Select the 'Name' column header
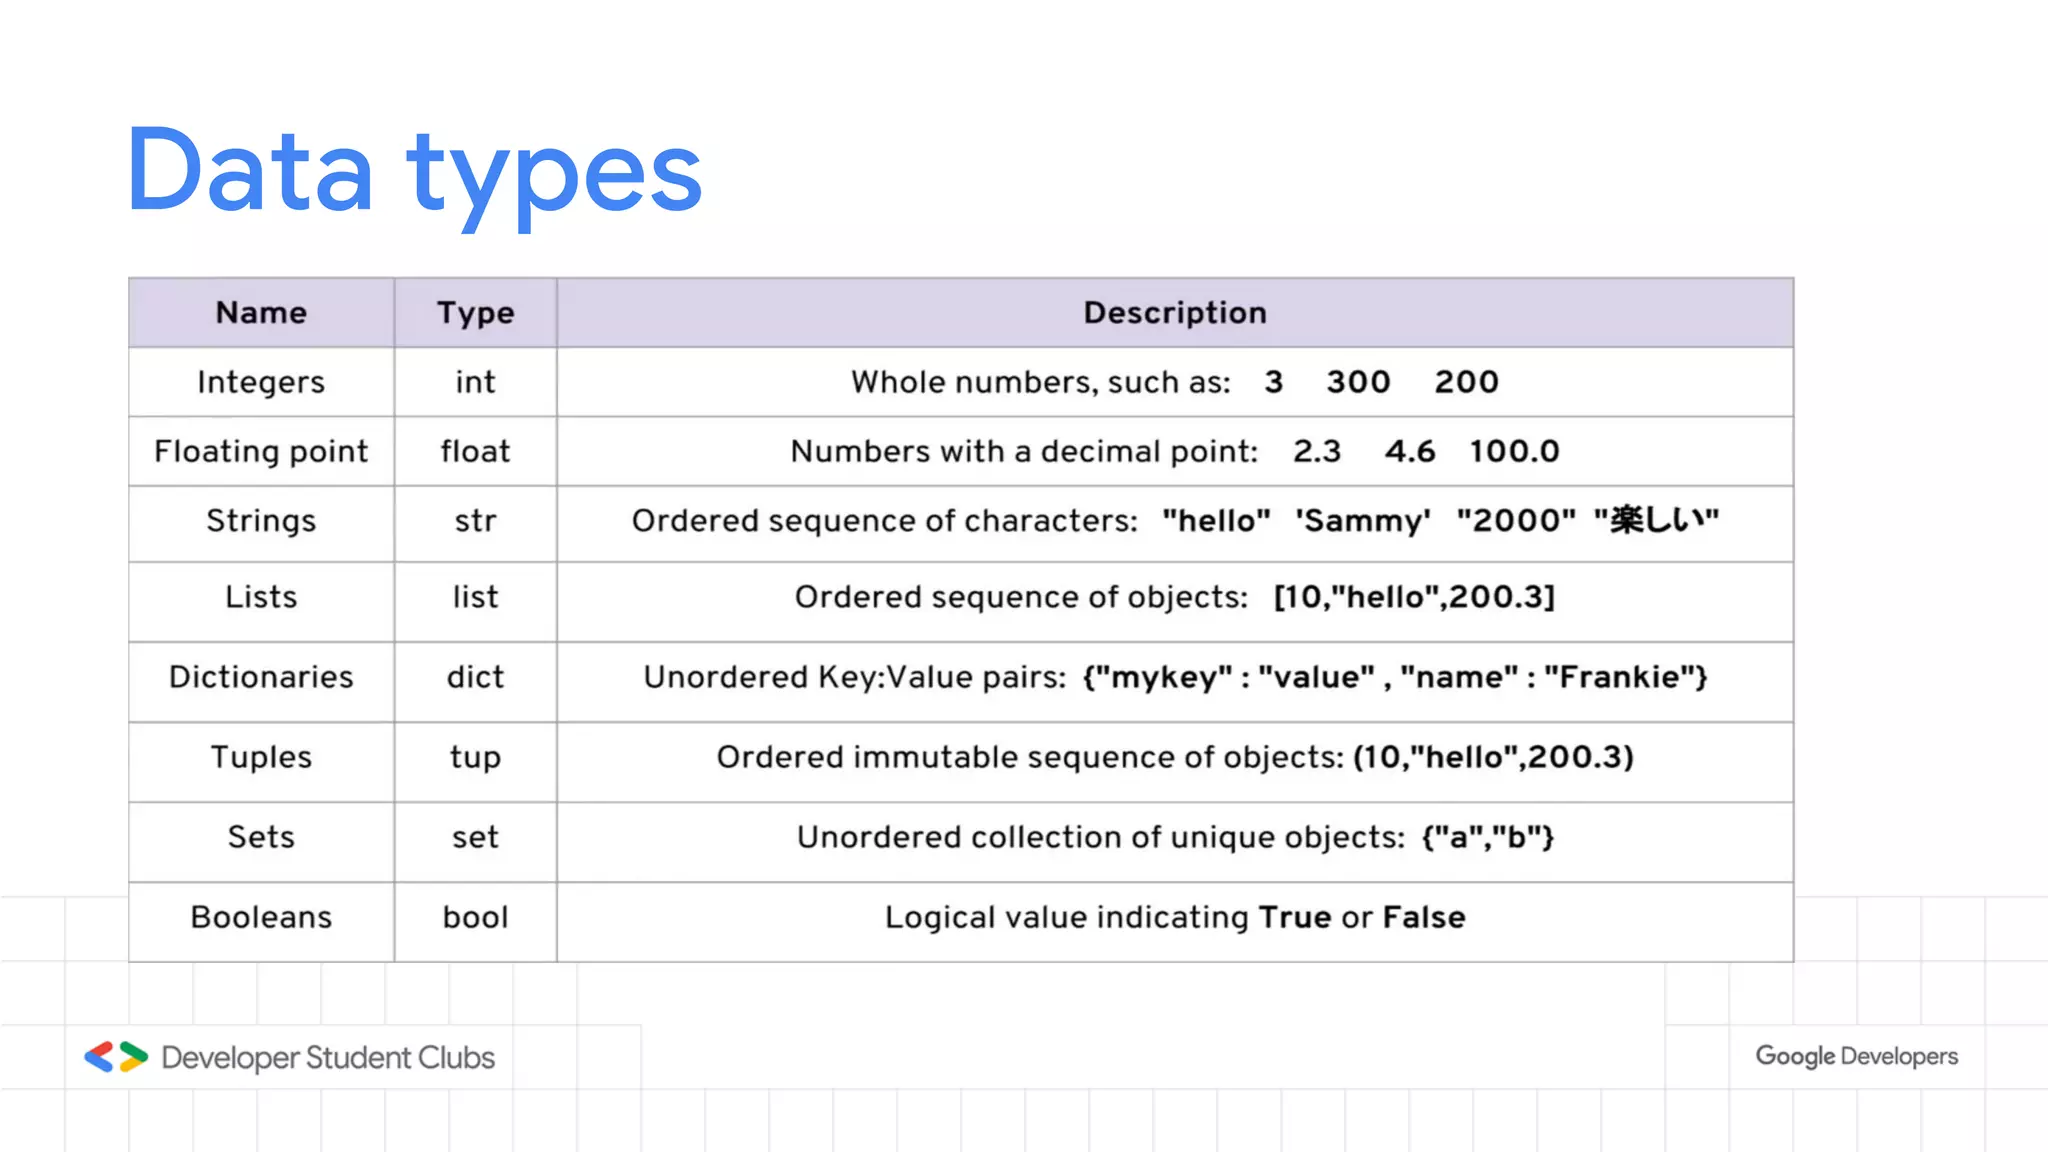2048x1152 pixels. pos(261,313)
